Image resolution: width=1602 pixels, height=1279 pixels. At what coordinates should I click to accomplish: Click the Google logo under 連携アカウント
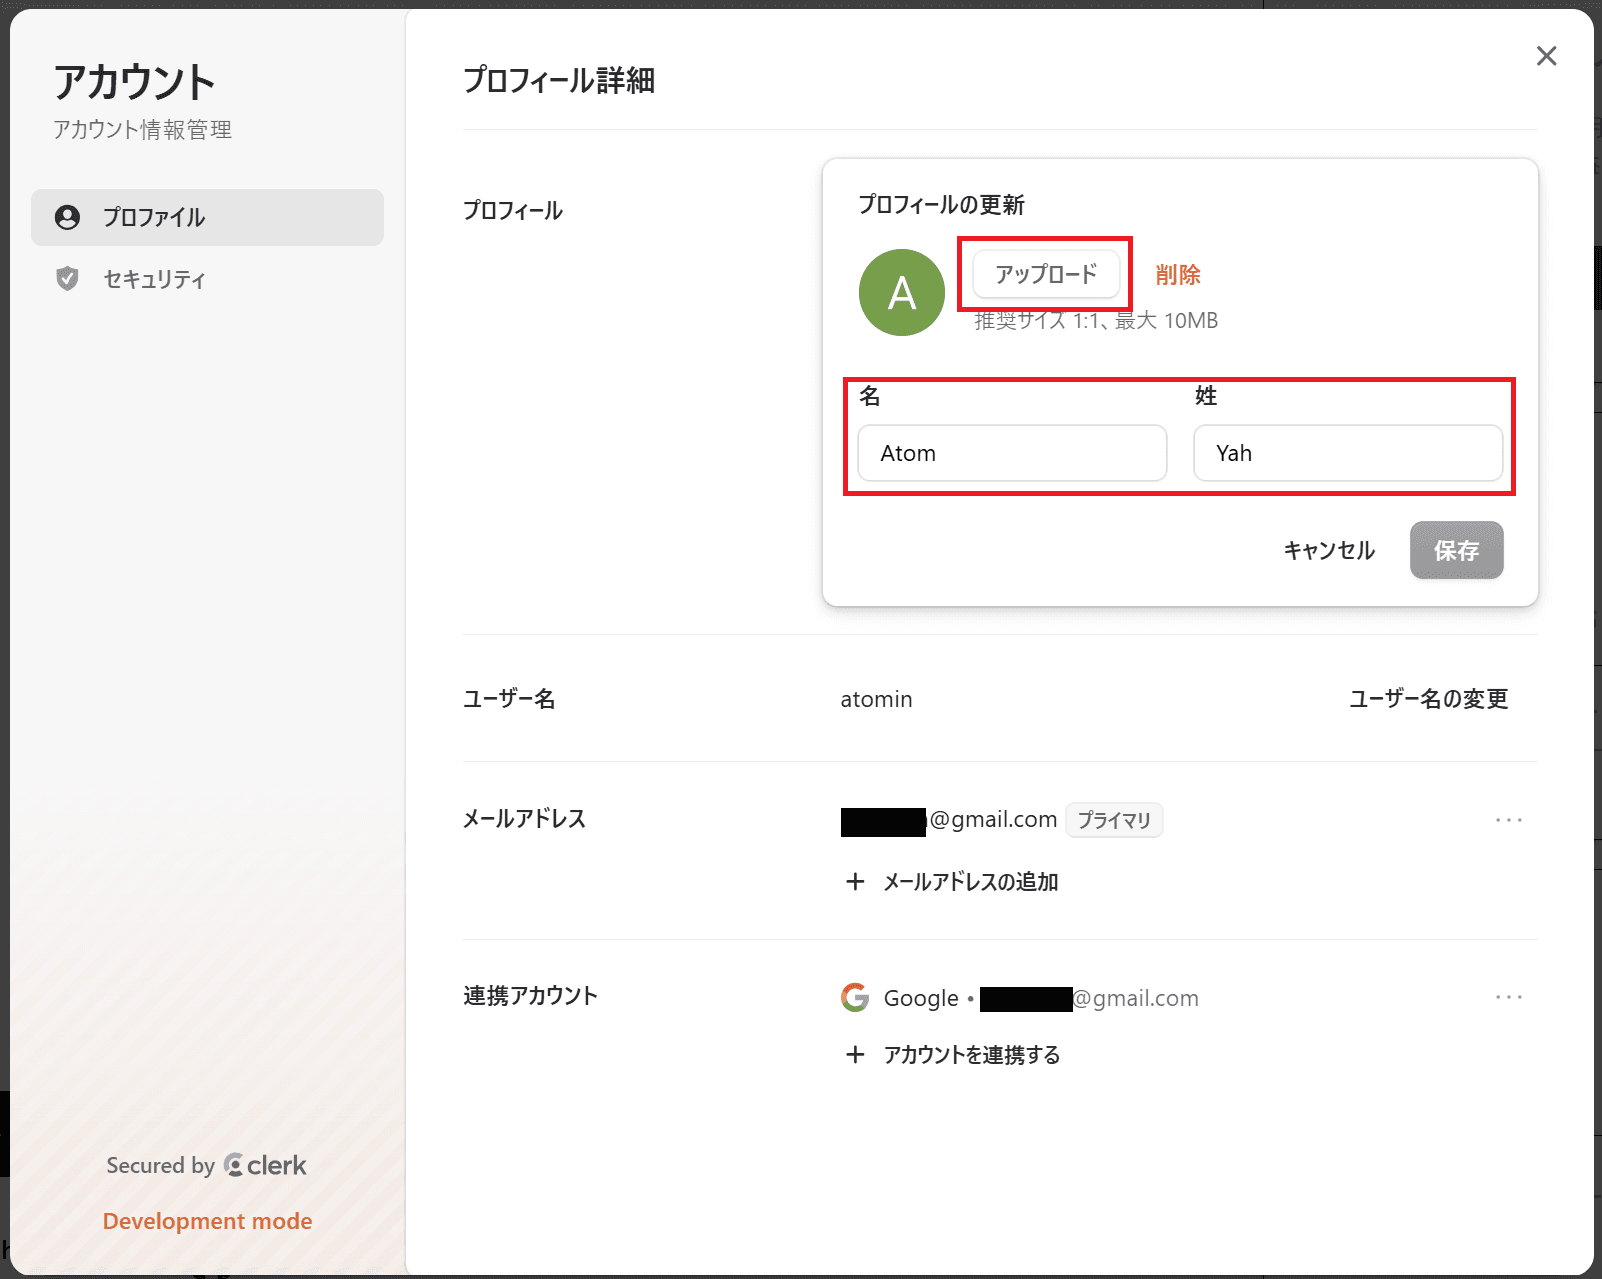[855, 997]
